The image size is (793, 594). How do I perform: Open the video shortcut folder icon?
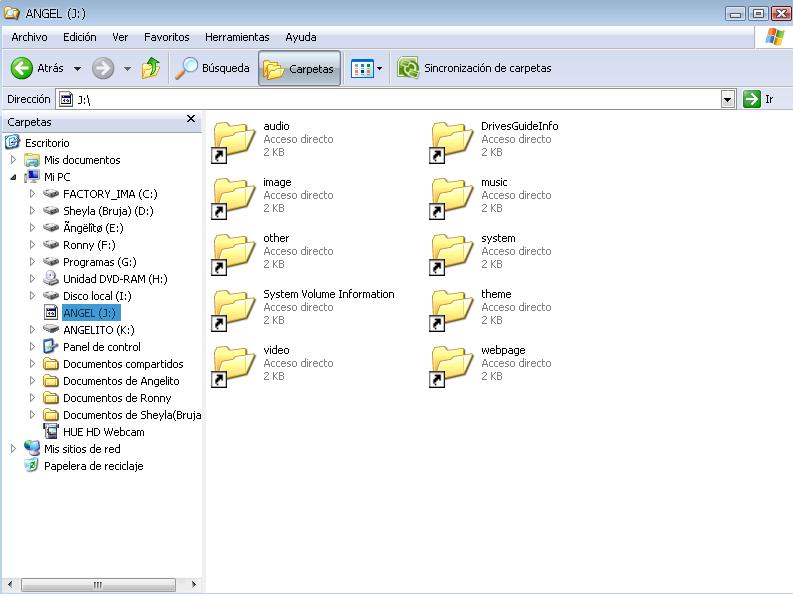233,368
